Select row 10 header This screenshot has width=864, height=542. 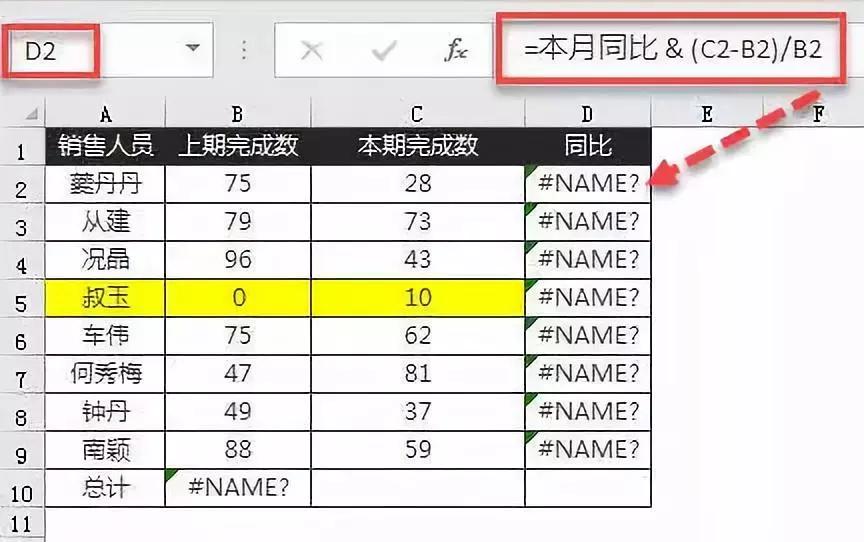click(x=21, y=489)
